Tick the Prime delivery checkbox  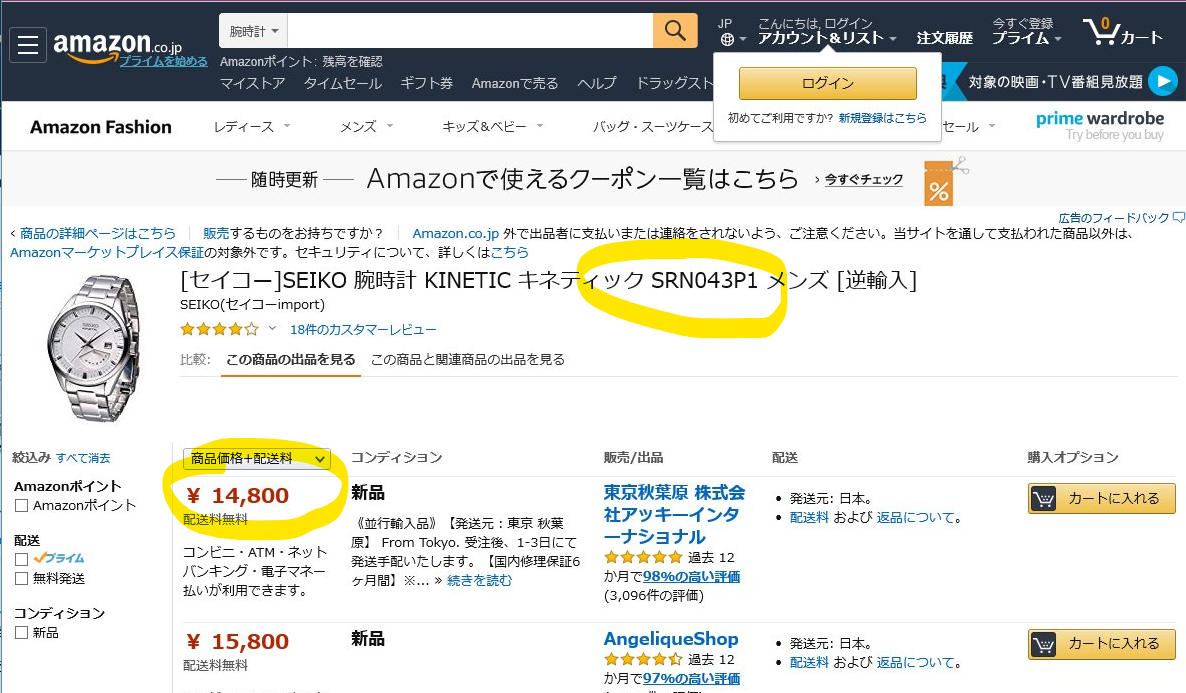22,559
